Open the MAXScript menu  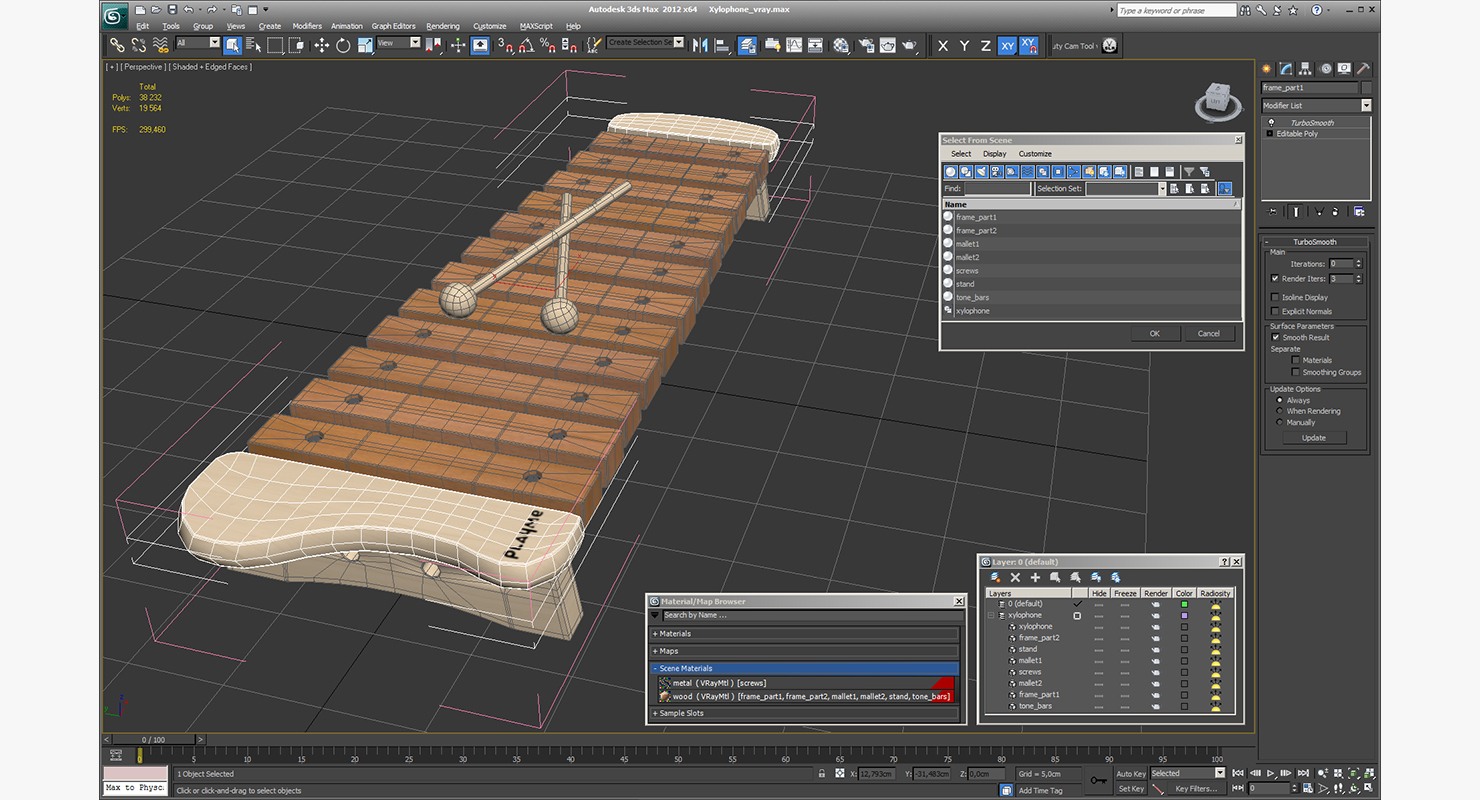click(x=536, y=26)
